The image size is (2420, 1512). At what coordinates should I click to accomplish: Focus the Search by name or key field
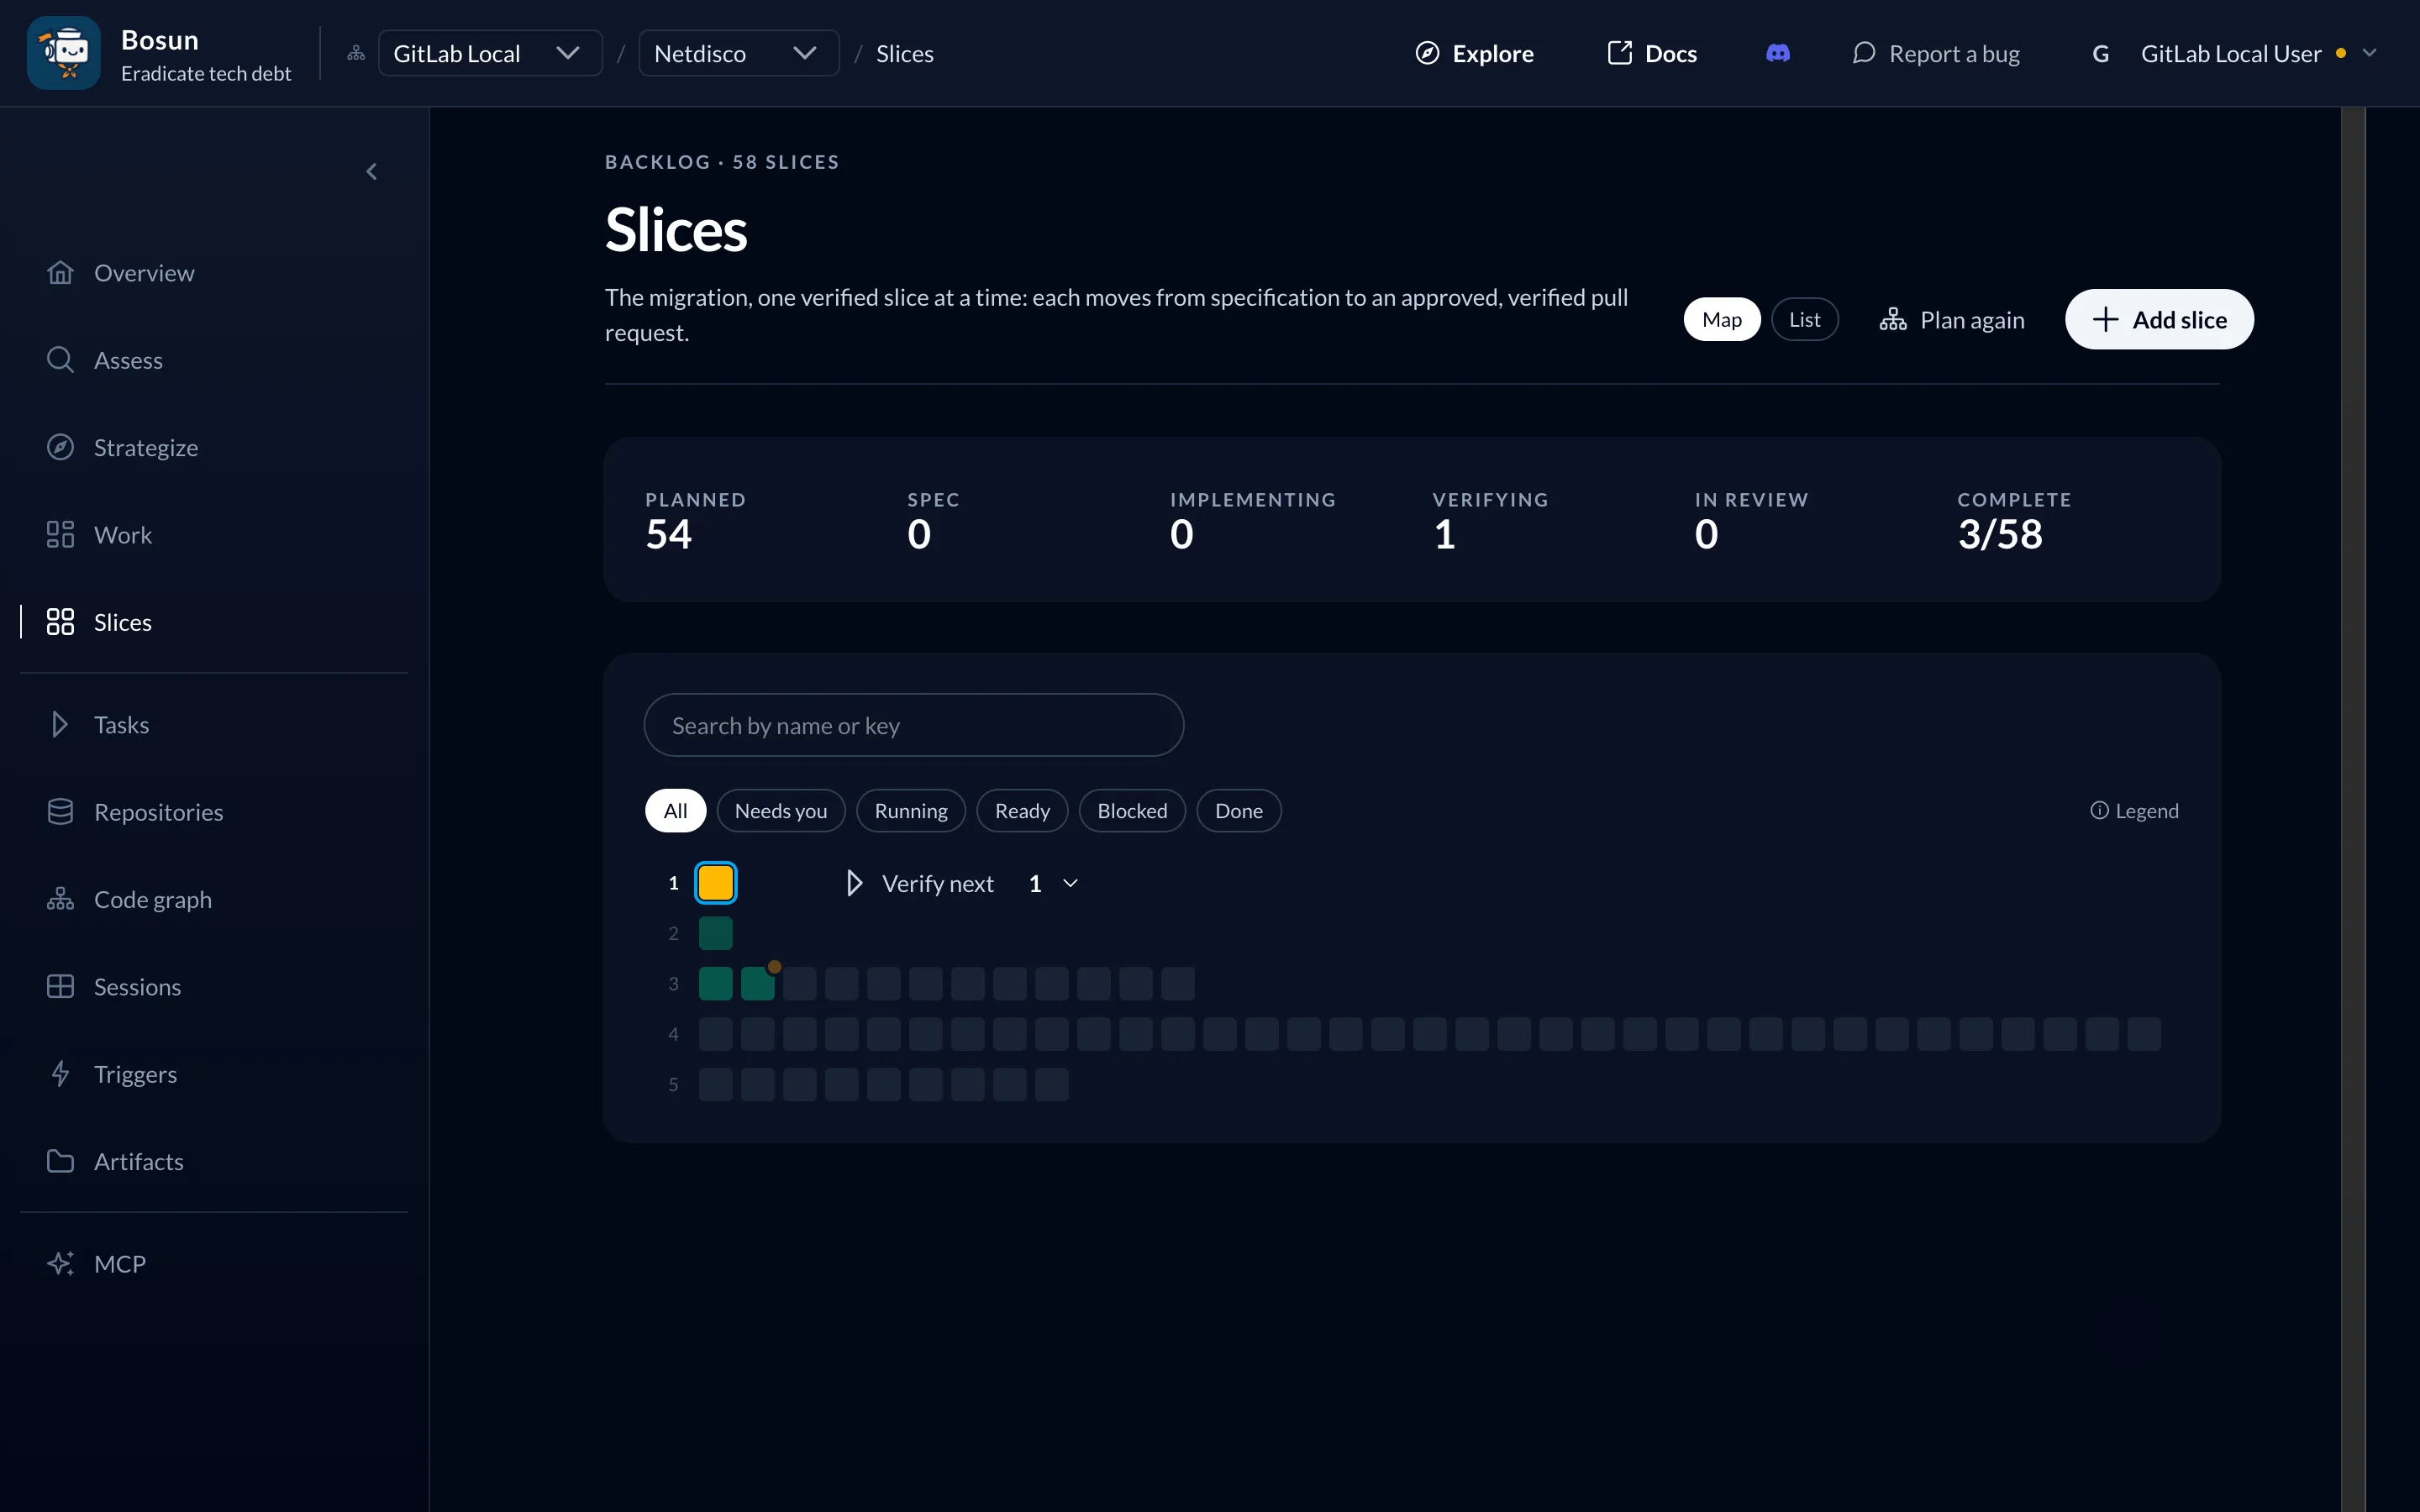pos(914,725)
